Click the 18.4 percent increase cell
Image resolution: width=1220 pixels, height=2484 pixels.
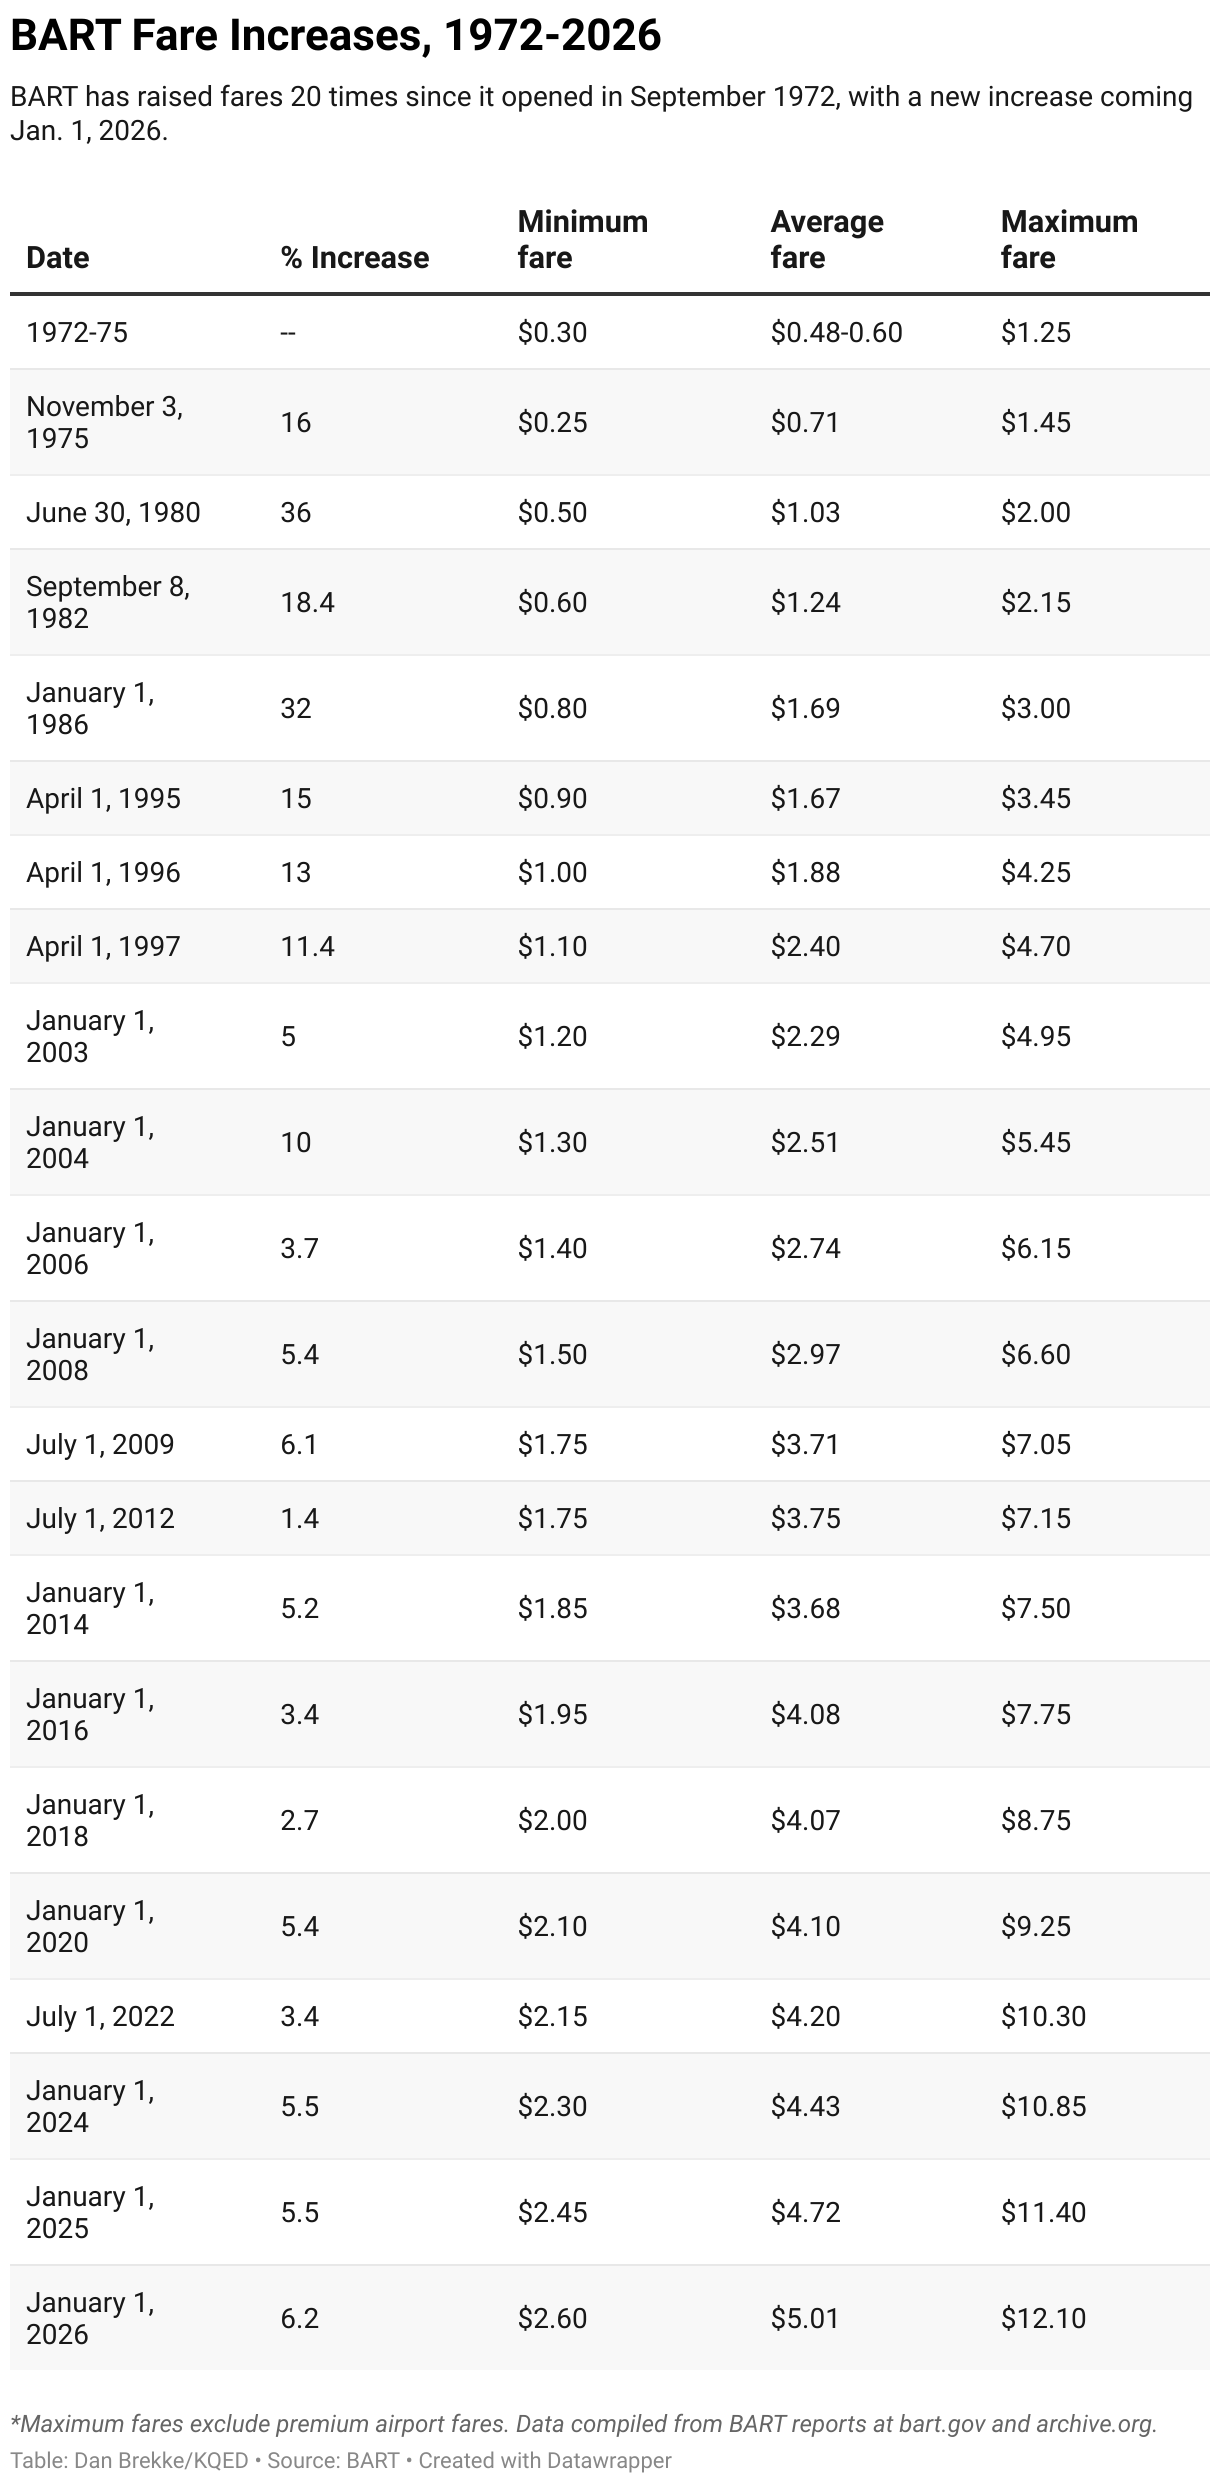point(307,602)
